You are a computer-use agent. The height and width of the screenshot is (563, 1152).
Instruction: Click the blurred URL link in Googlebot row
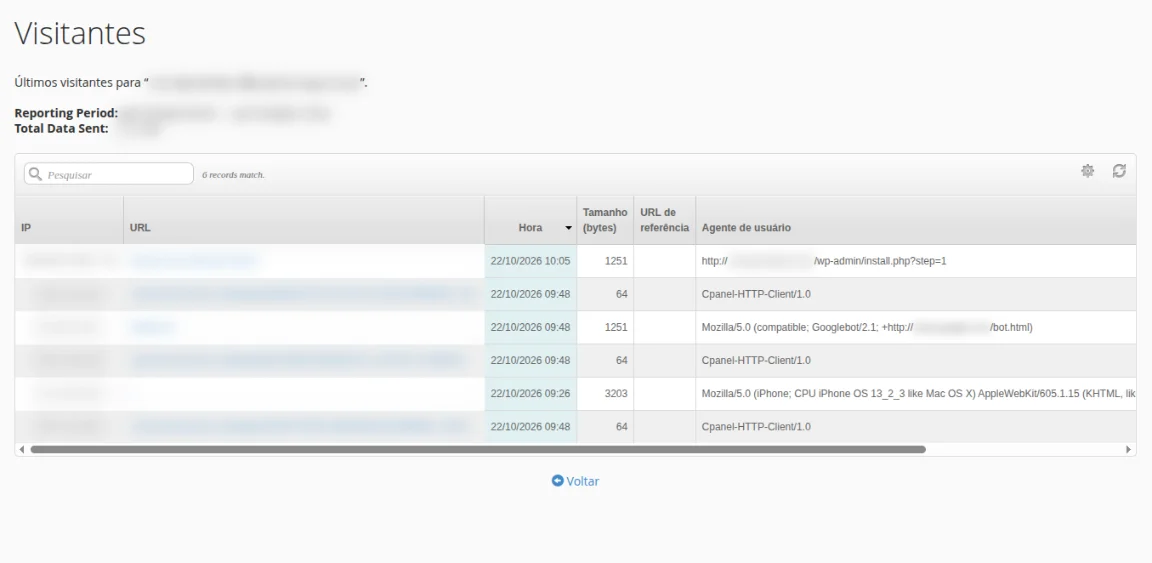(154, 327)
